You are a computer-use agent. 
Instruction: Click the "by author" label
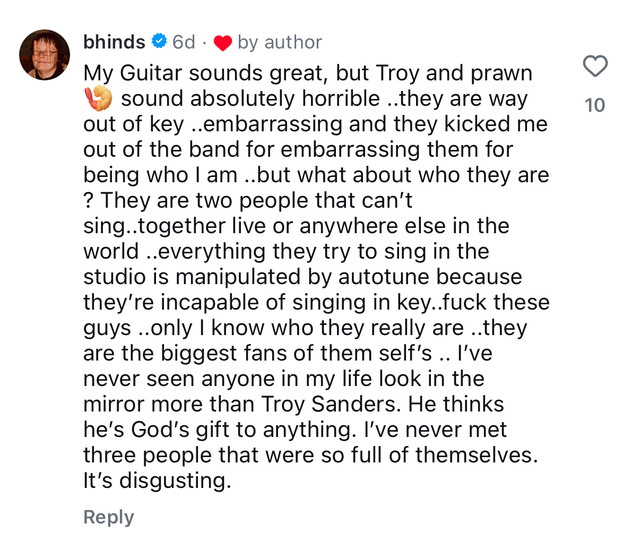(279, 42)
